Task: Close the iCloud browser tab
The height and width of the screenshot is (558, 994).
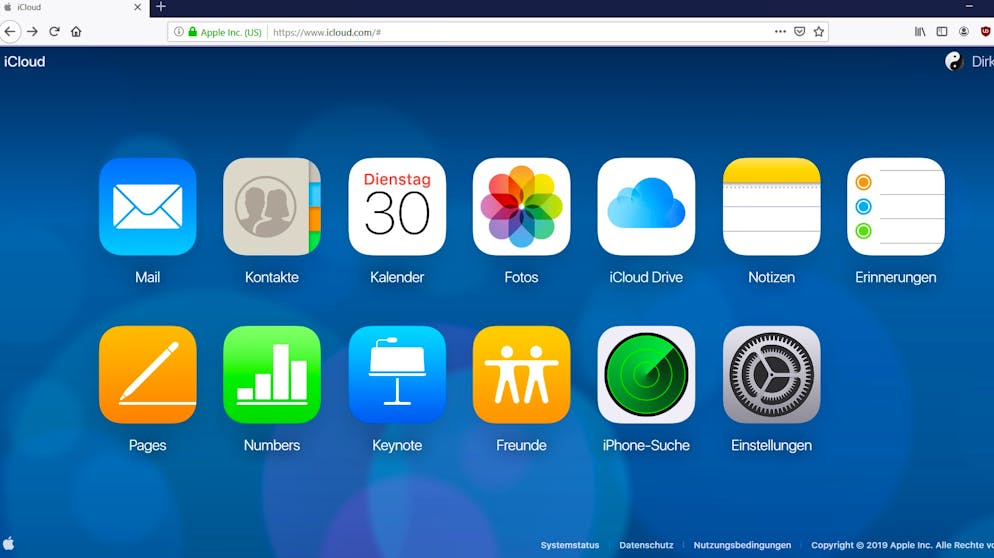Action: click(x=138, y=8)
